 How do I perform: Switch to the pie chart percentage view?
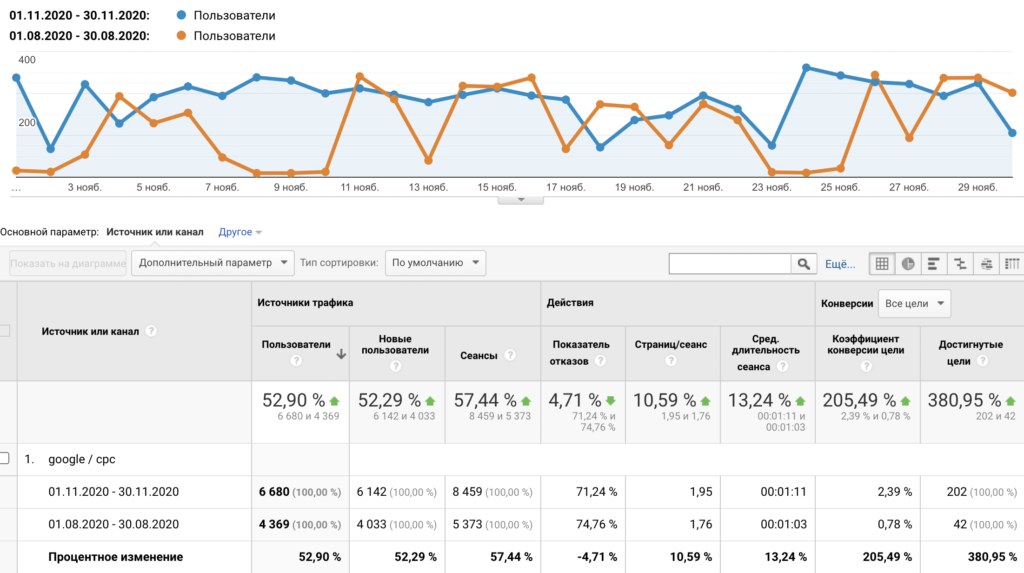tap(908, 264)
